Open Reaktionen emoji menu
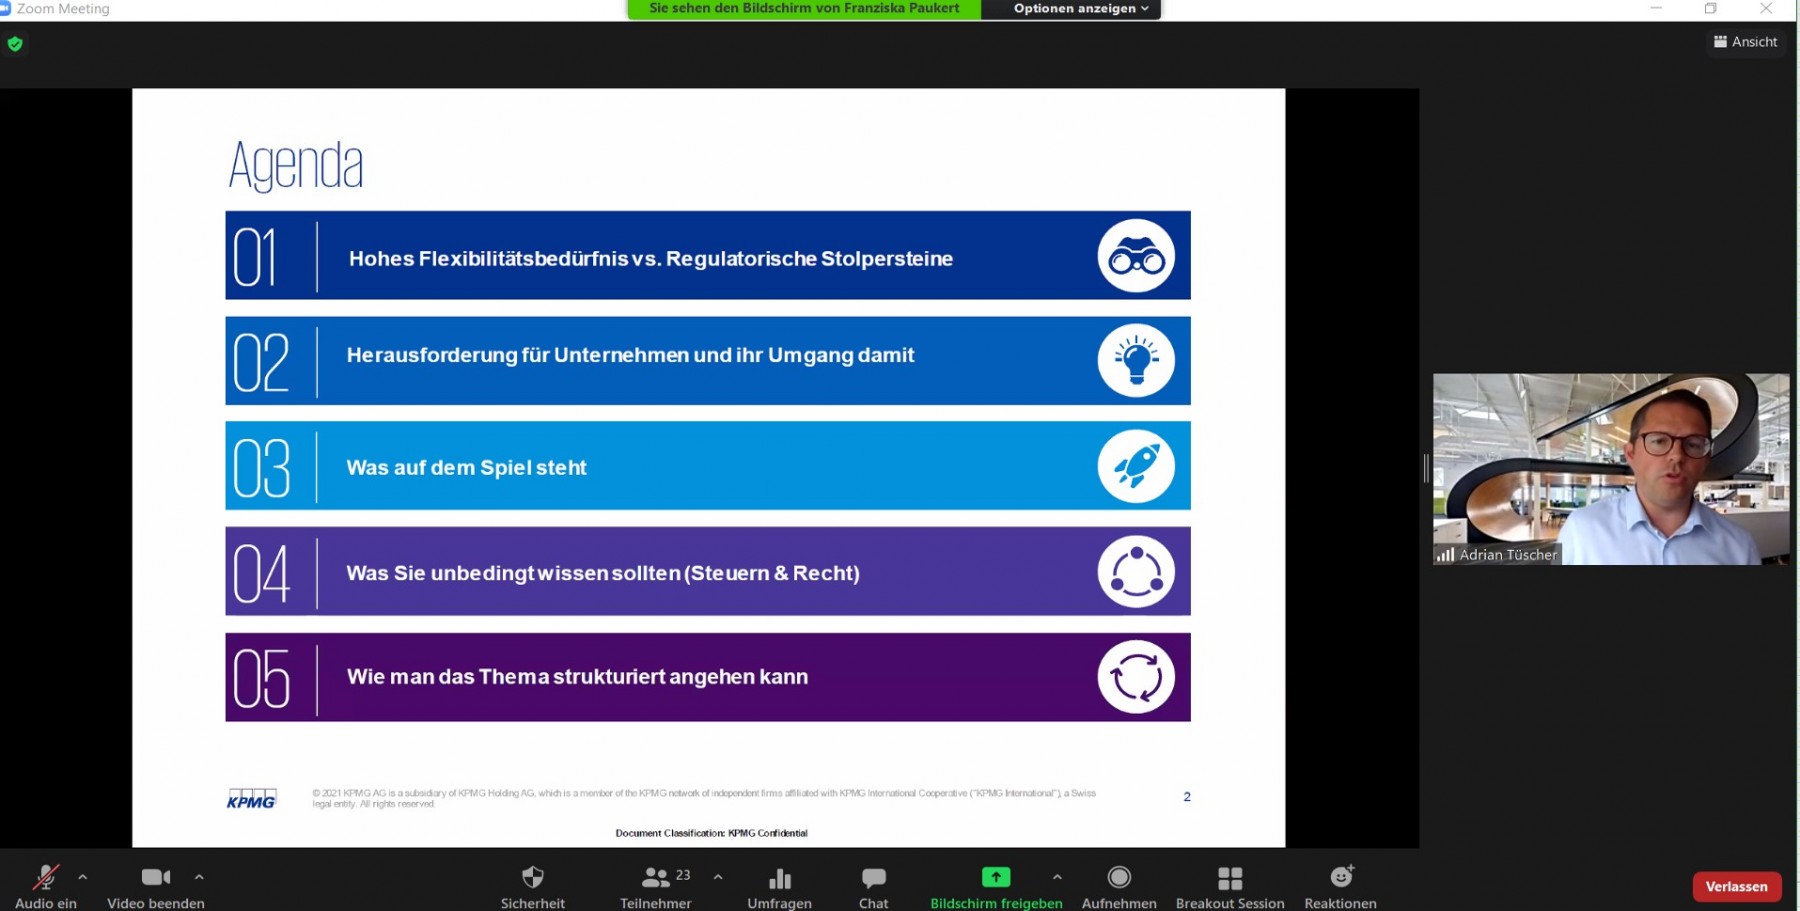 pos(1340,879)
